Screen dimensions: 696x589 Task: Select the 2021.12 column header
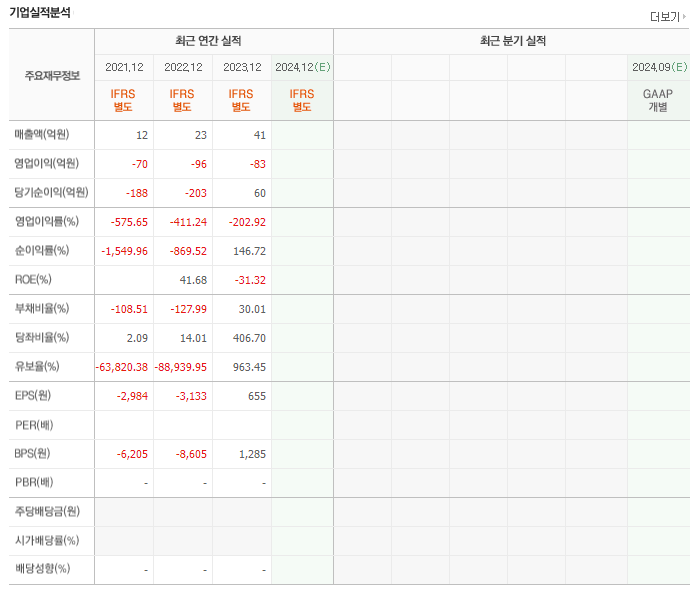[124, 67]
